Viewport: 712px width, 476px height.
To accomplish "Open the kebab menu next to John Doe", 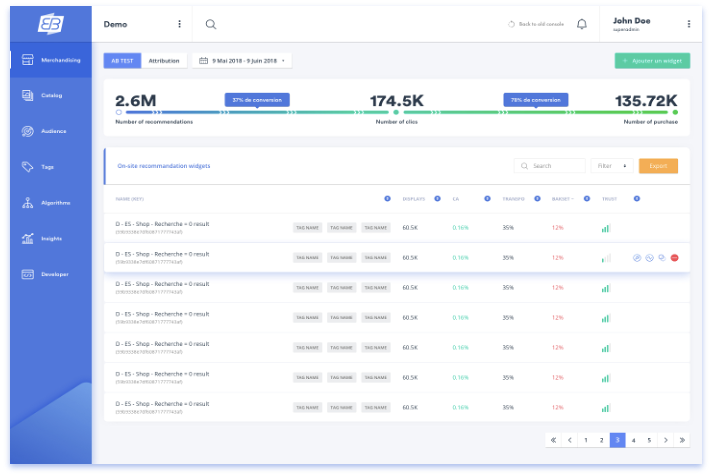I will (x=689, y=24).
